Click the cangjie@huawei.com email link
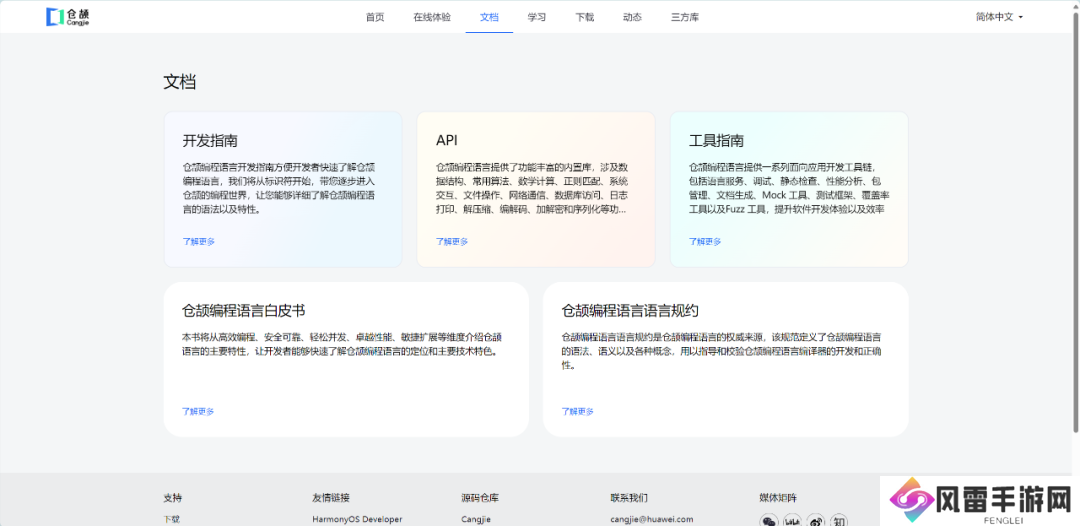 tap(651, 519)
